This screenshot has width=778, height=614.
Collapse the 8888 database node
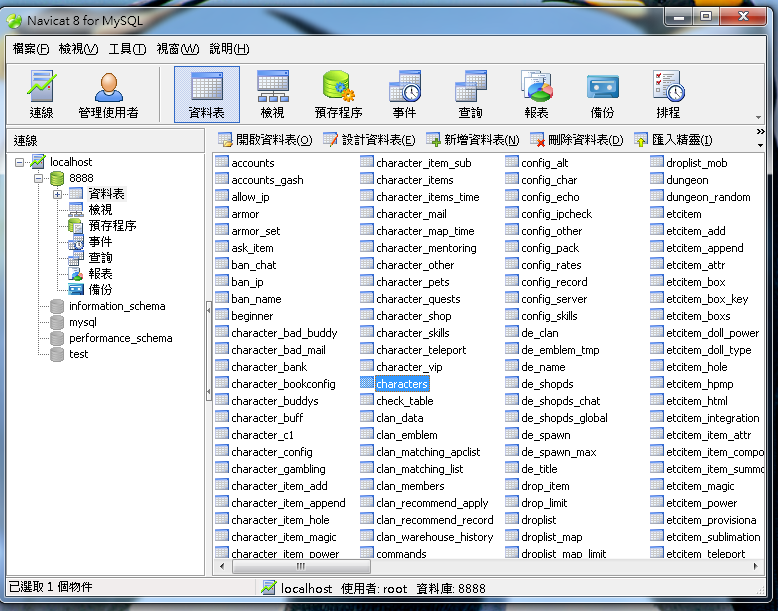coord(38,178)
